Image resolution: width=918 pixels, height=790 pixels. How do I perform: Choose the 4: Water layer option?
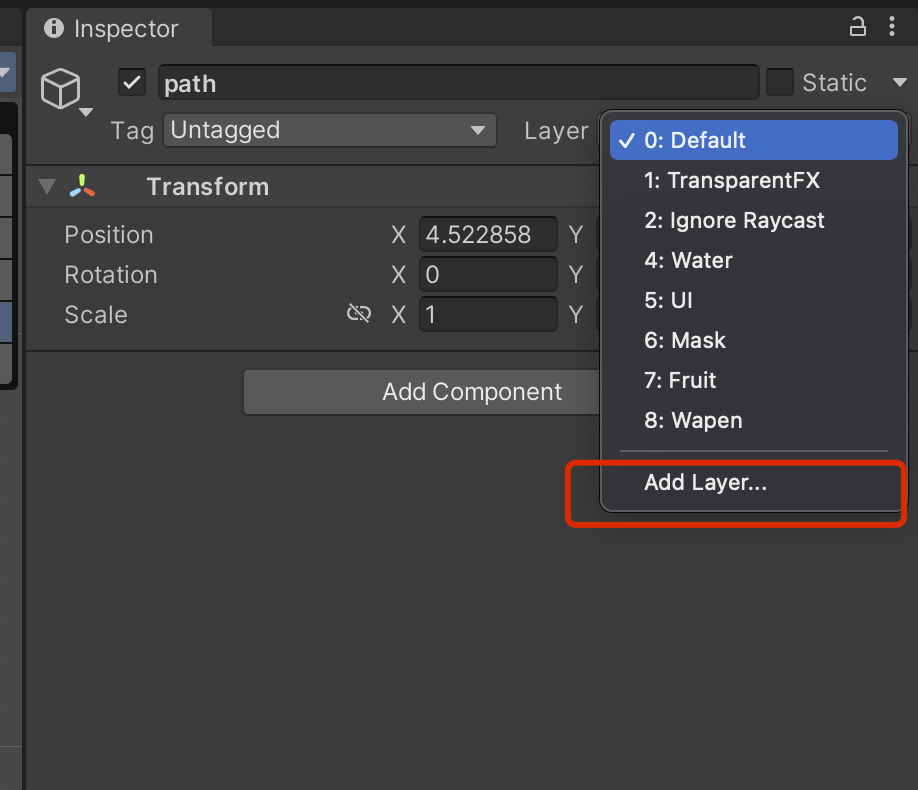point(688,261)
